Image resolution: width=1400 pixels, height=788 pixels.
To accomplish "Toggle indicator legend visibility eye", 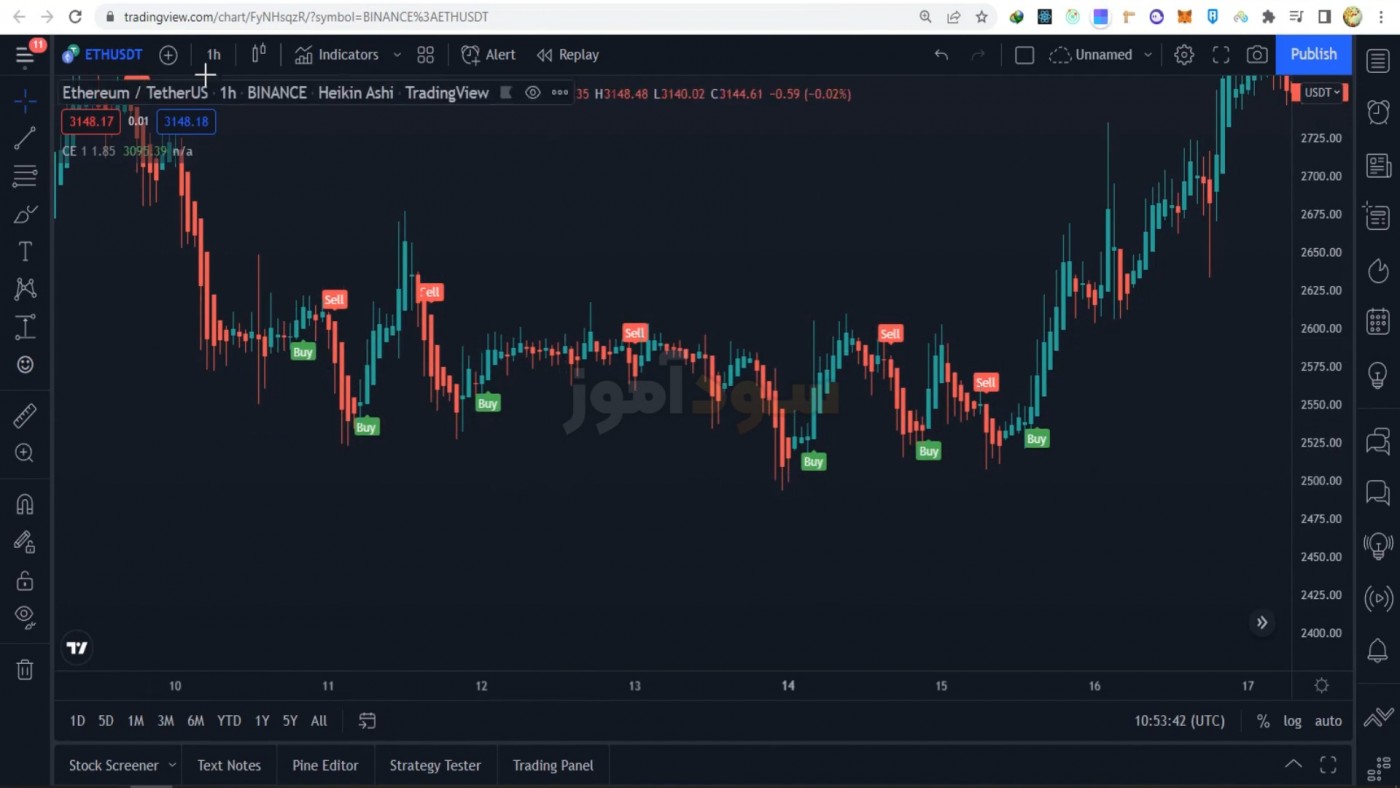I will click(533, 93).
